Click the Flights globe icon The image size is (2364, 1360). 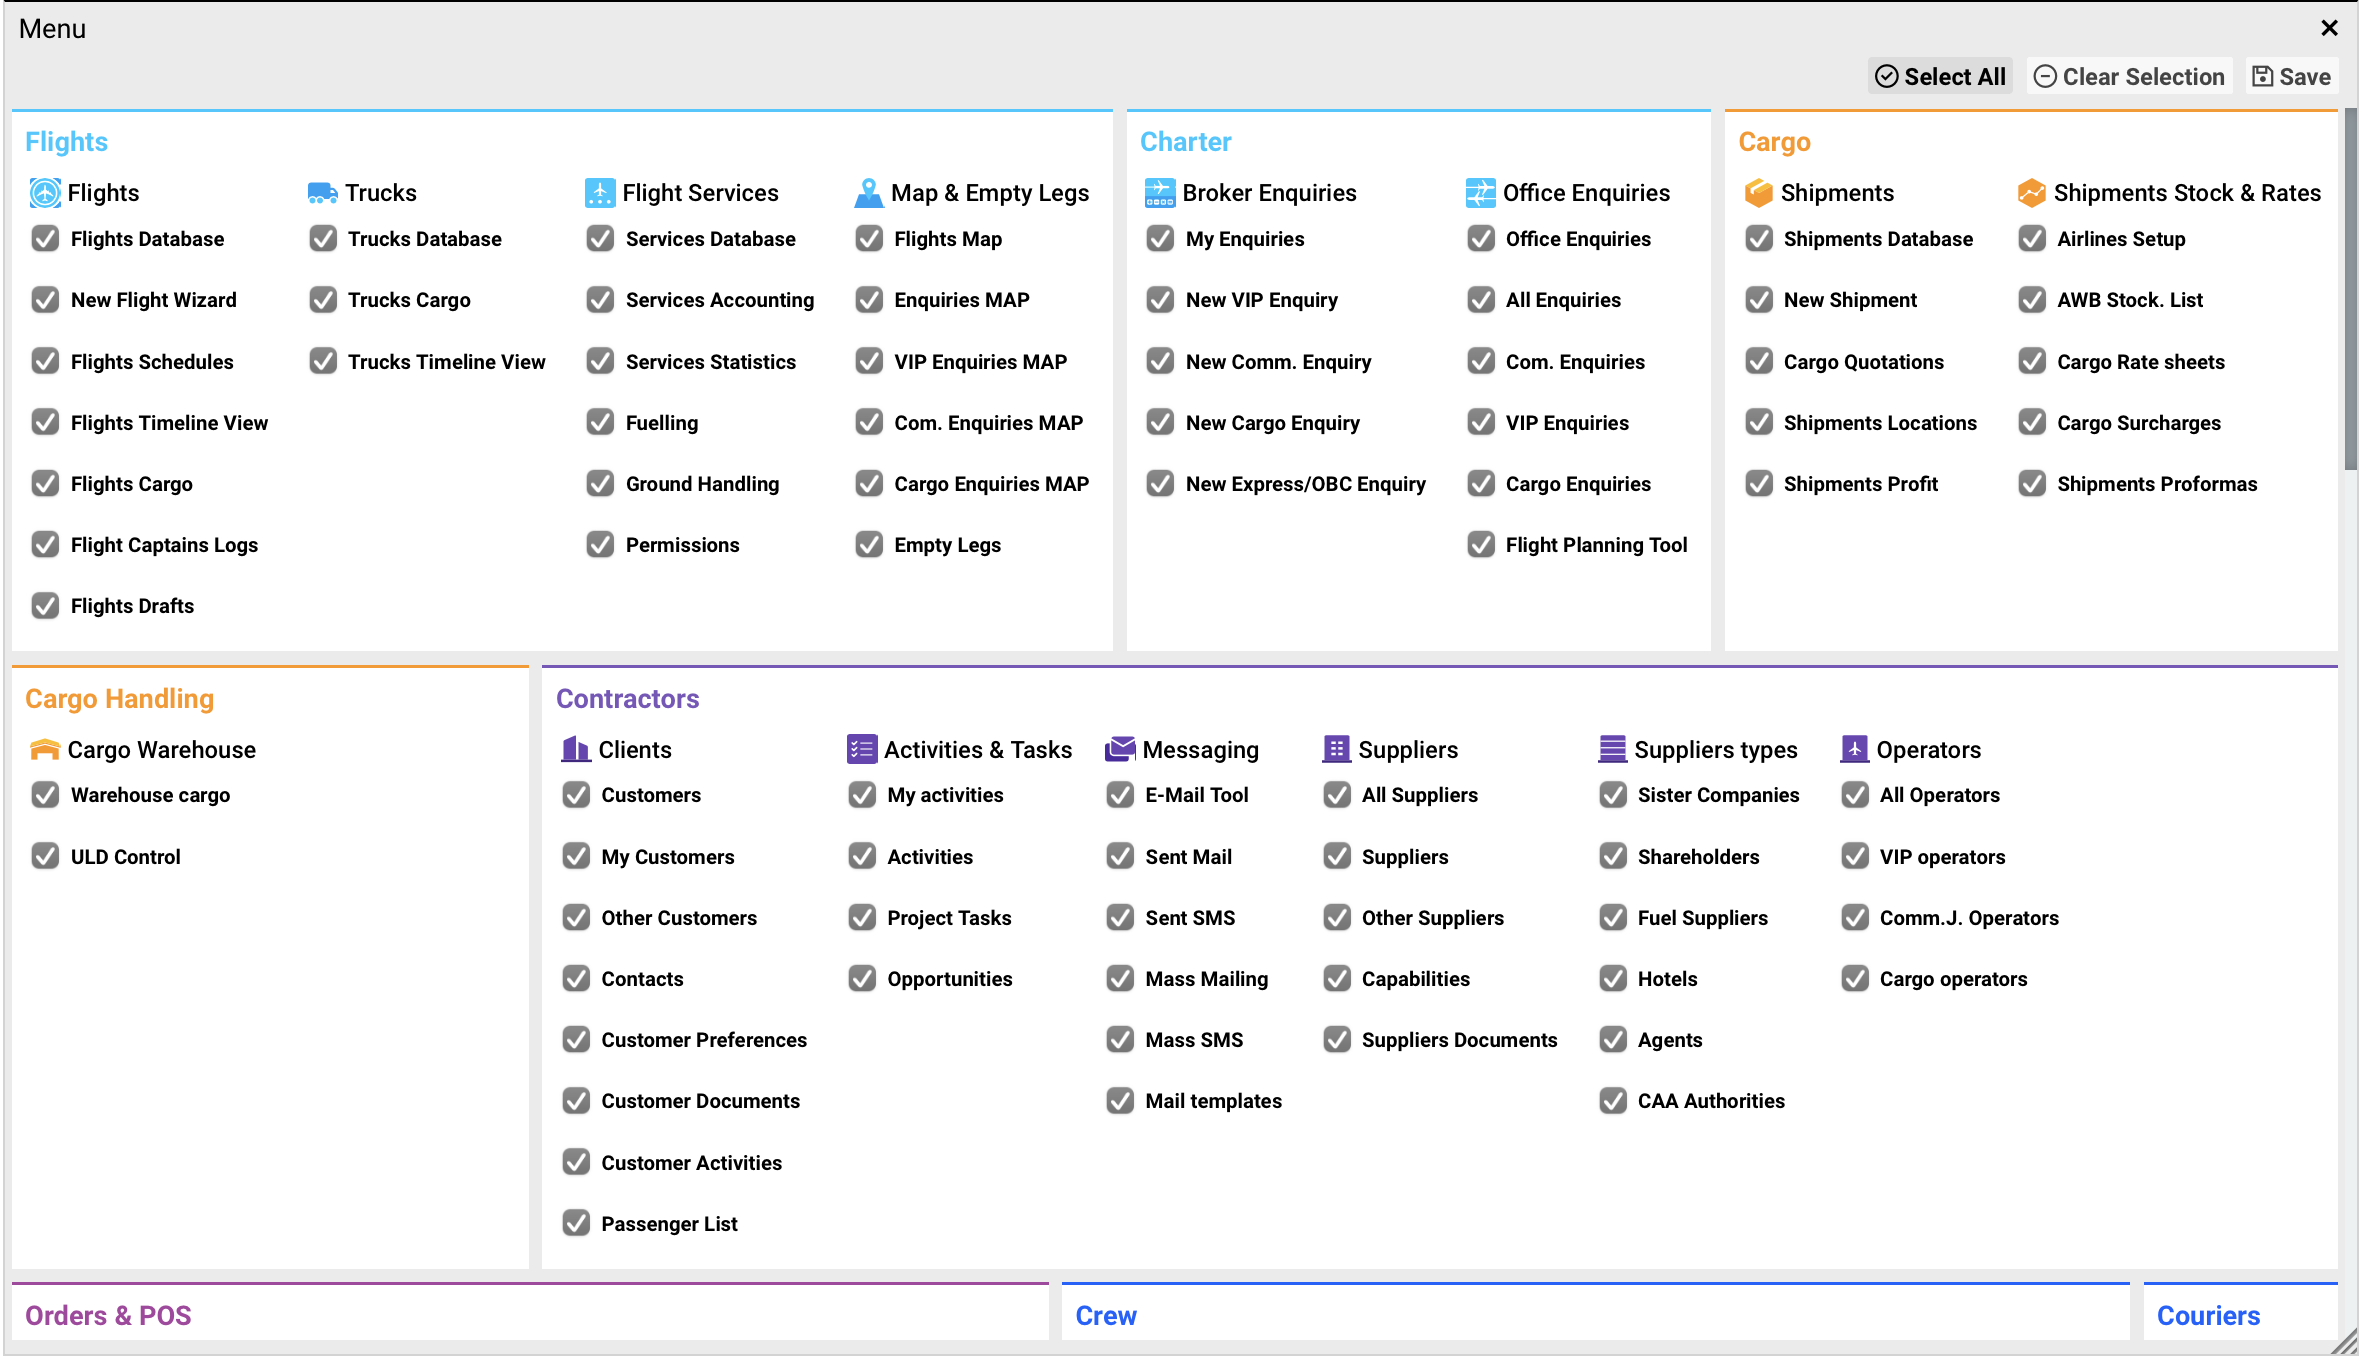click(x=45, y=193)
